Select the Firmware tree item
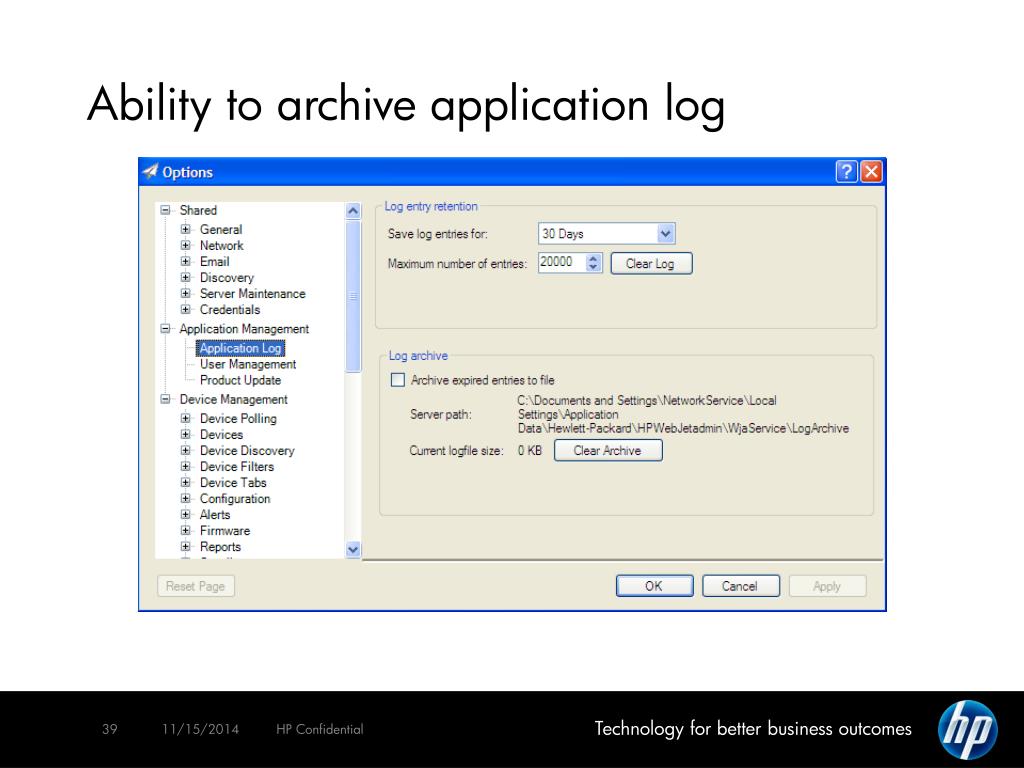1024x768 pixels. coord(225,530)
